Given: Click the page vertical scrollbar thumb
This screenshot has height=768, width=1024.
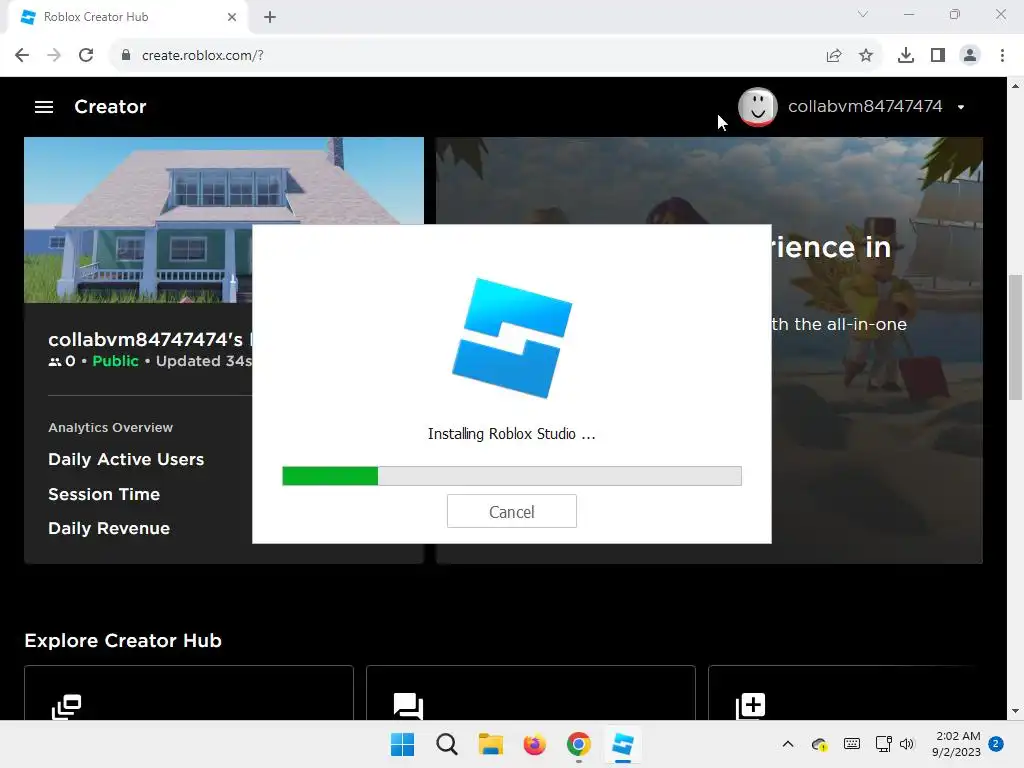Looking at the screenshot, I should point(1015,338).
